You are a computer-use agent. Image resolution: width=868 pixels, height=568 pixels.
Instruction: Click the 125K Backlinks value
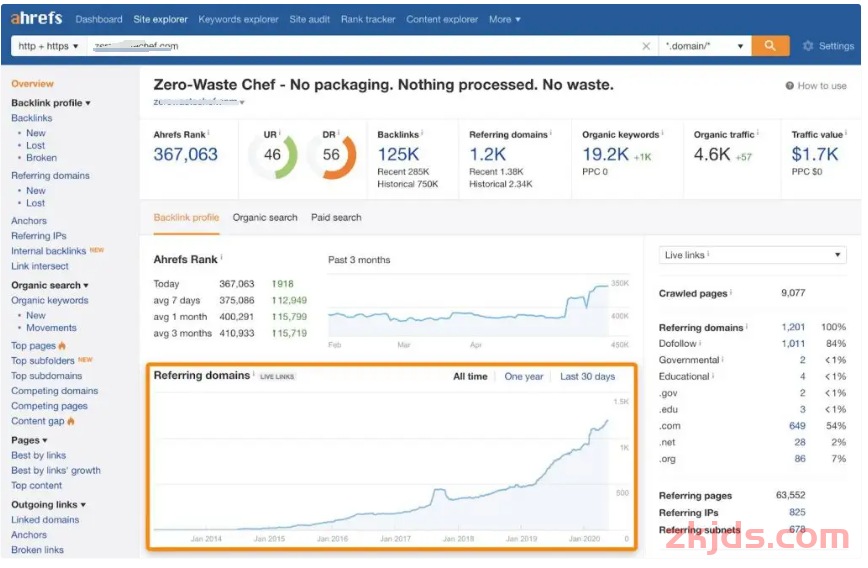point(401,155)
